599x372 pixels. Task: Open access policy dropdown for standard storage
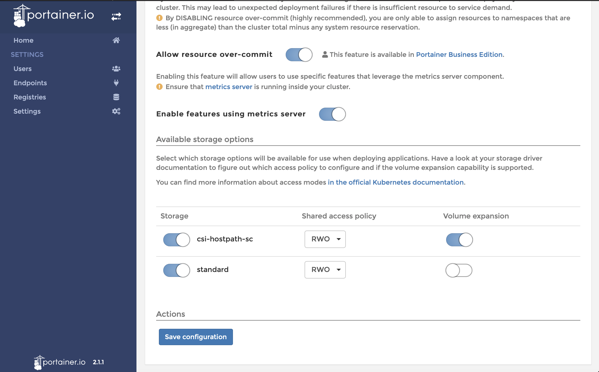[x=325, y=270]
